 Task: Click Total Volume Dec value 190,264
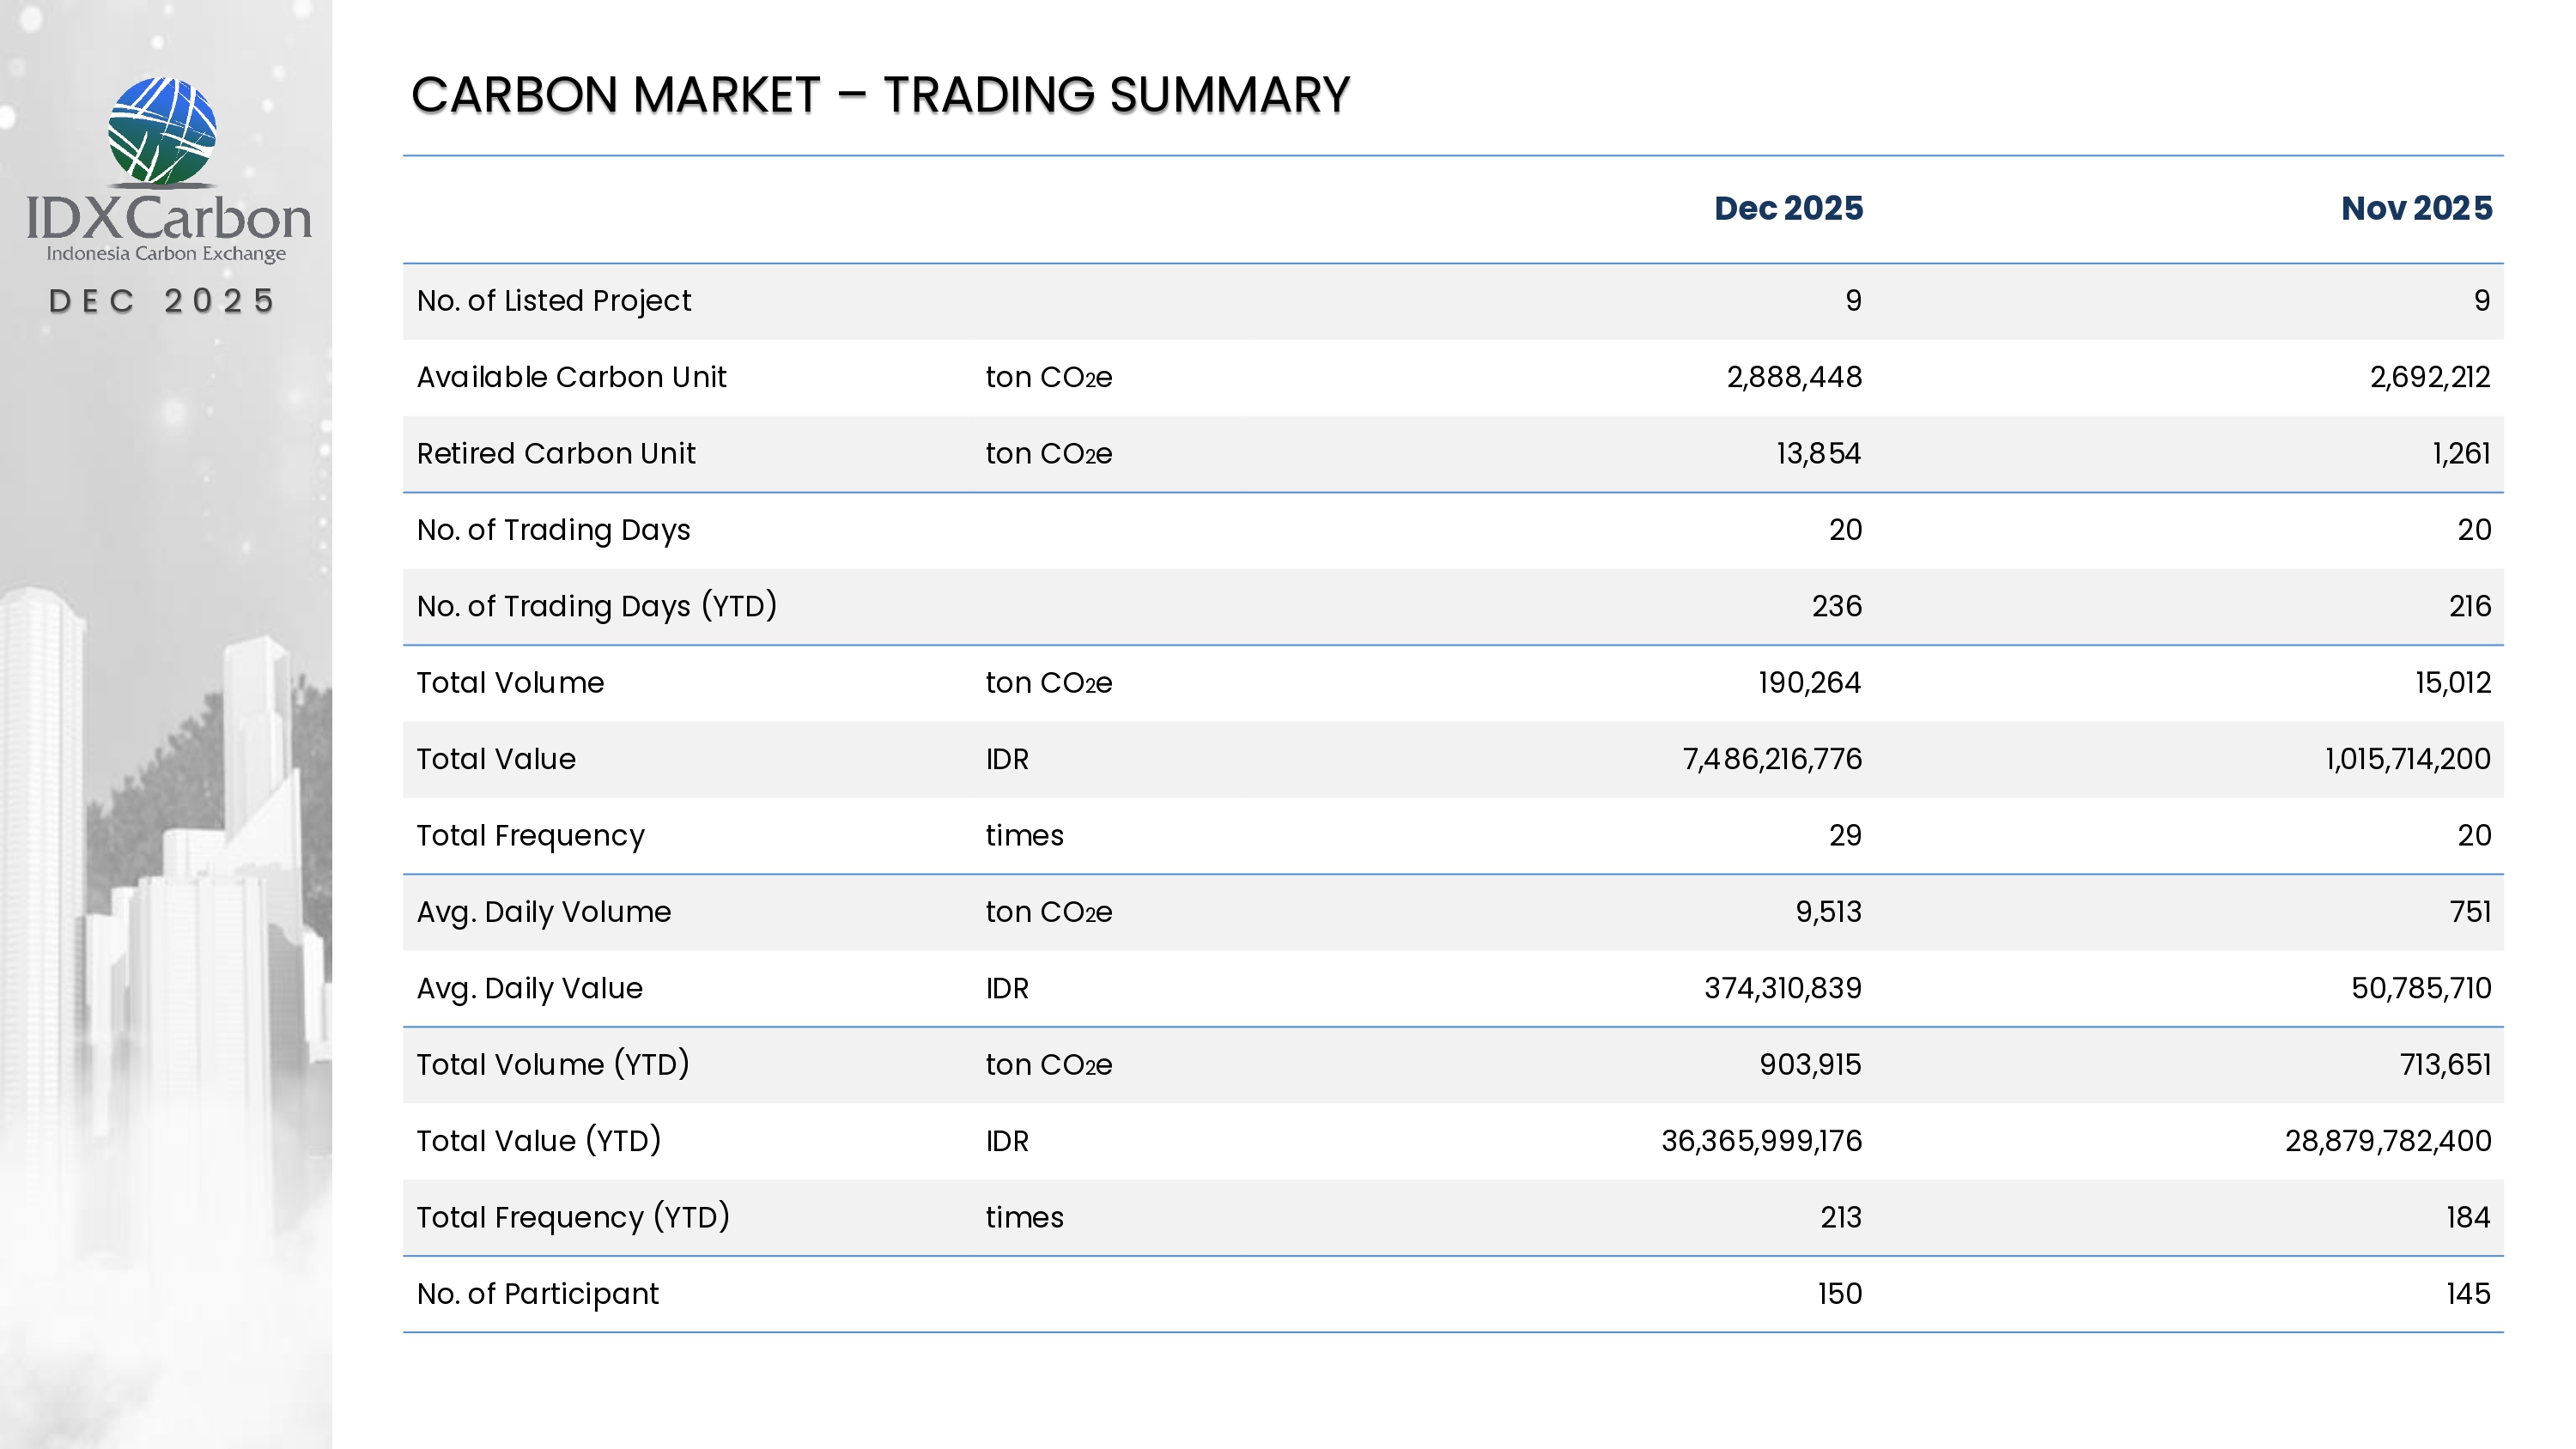(x=1809, y=683)
